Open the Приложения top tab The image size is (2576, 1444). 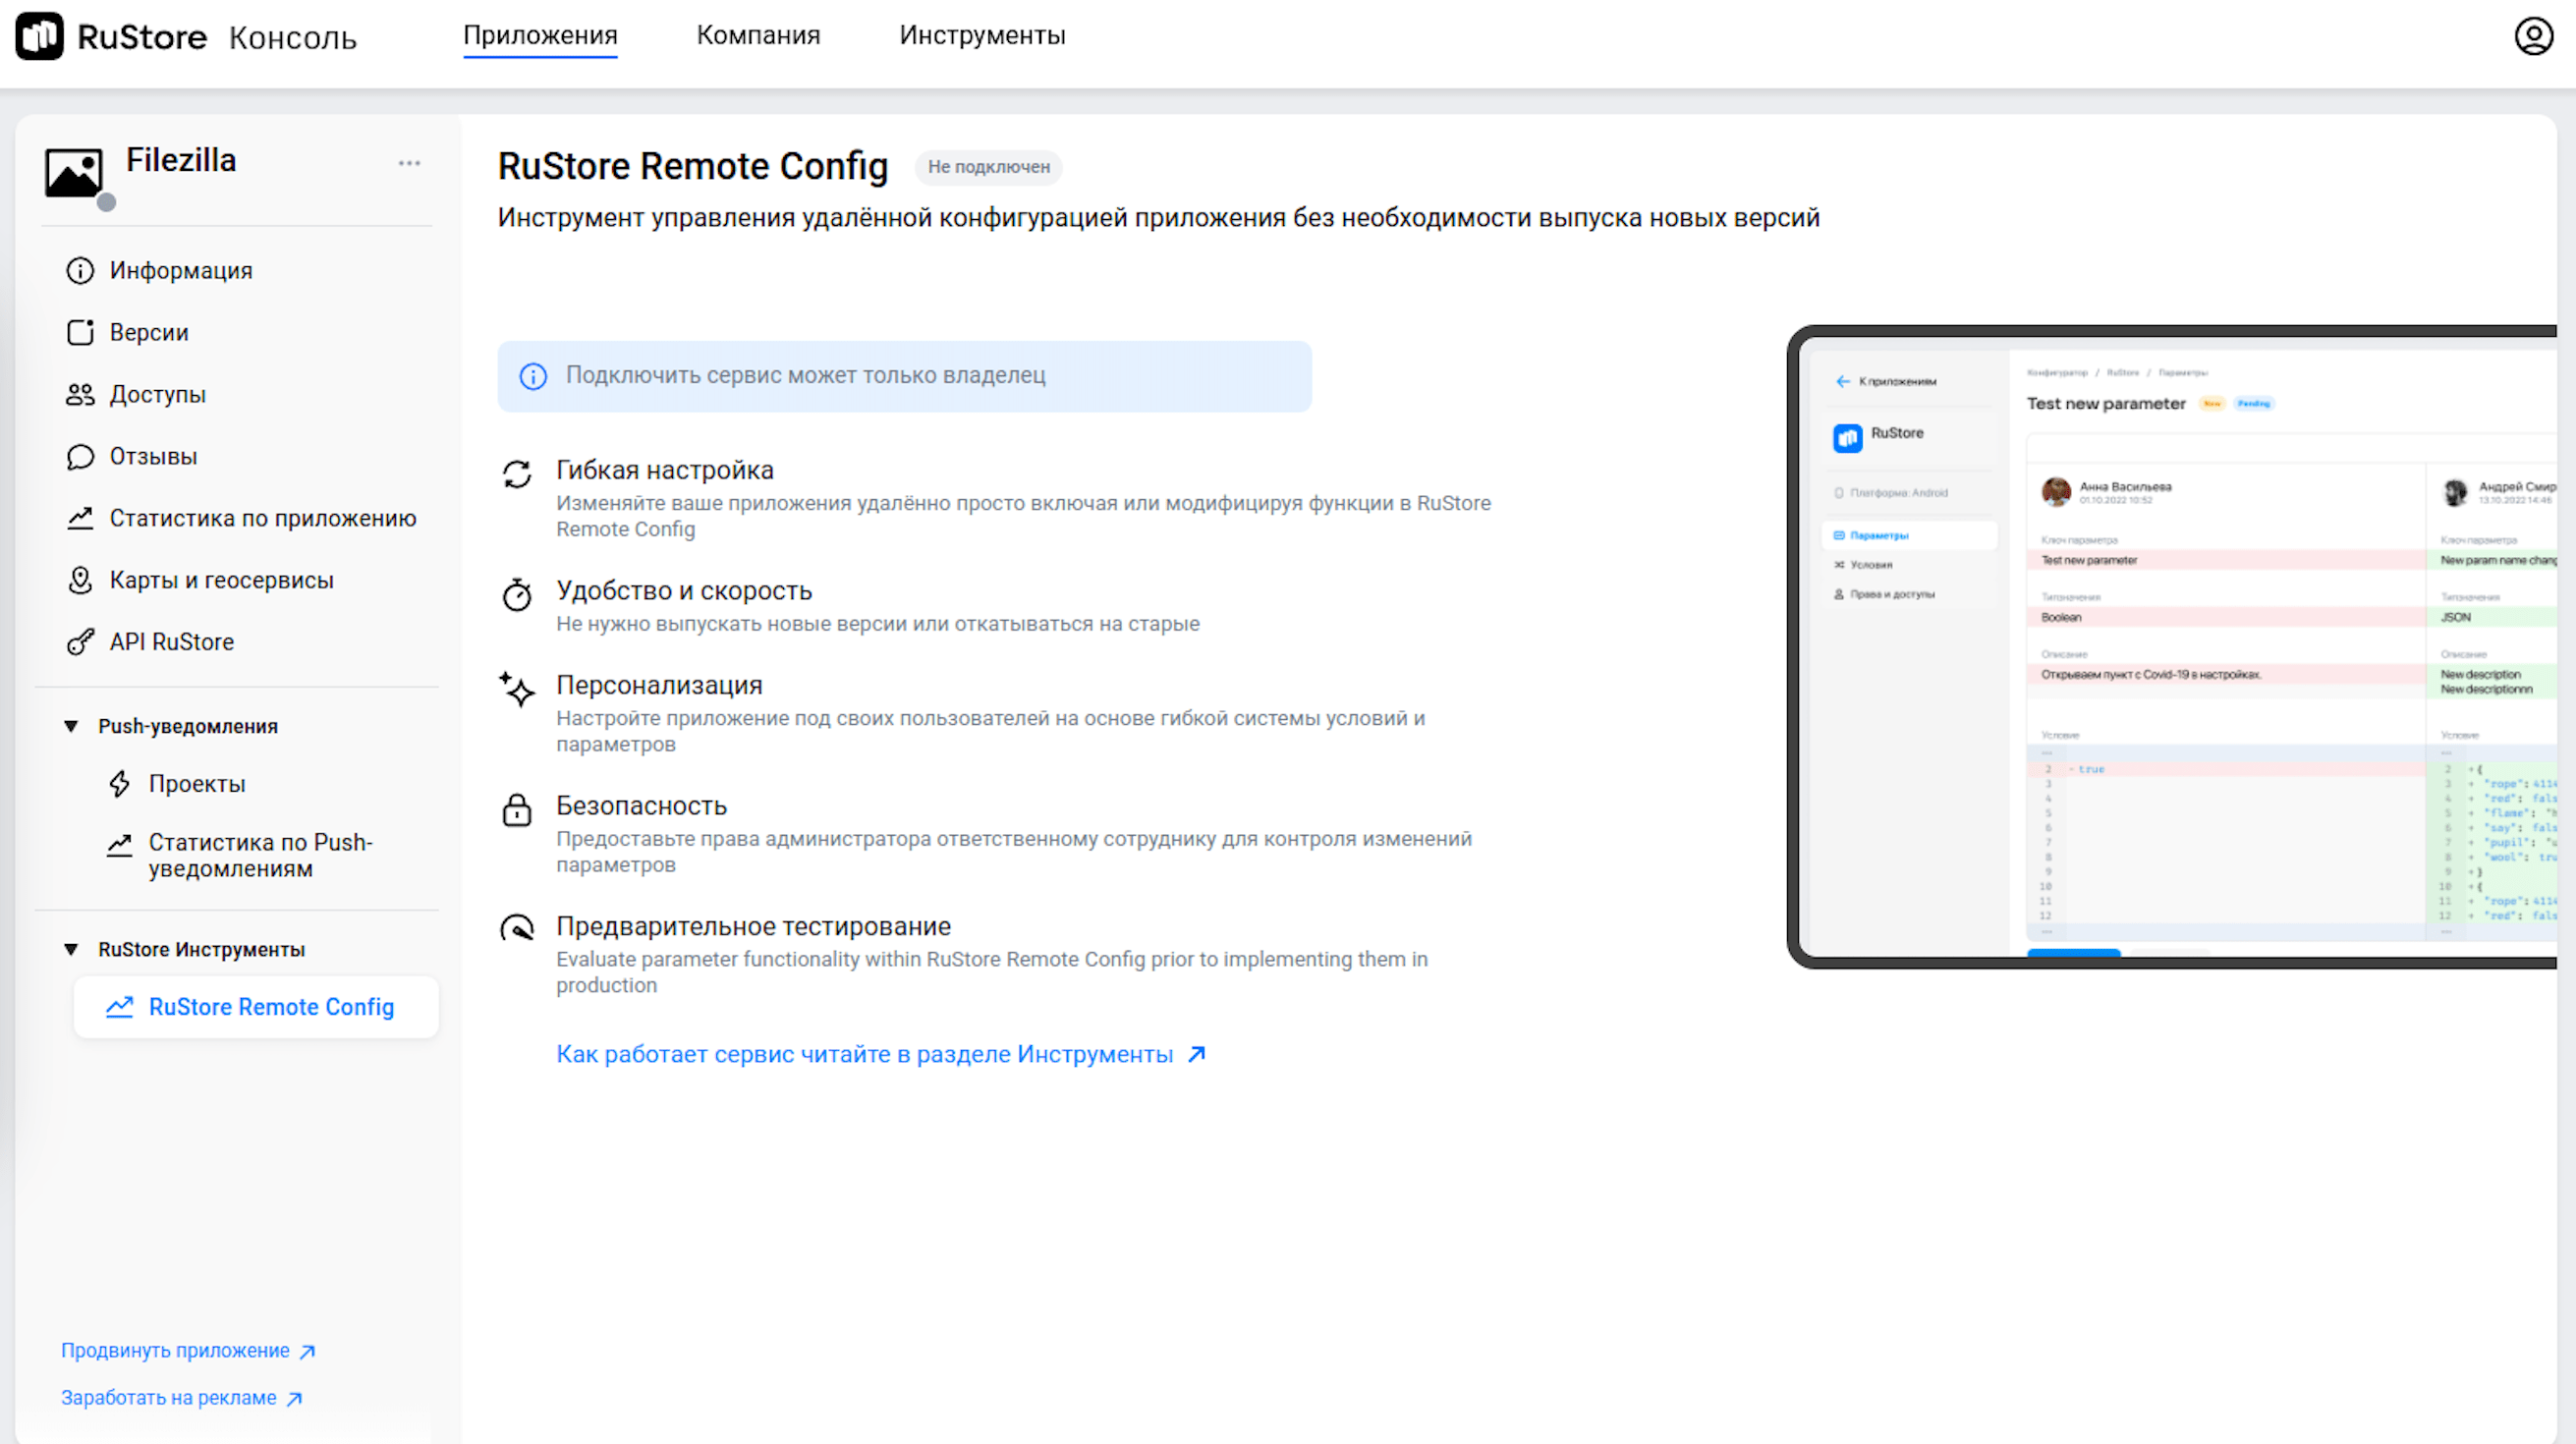point(540,35)
